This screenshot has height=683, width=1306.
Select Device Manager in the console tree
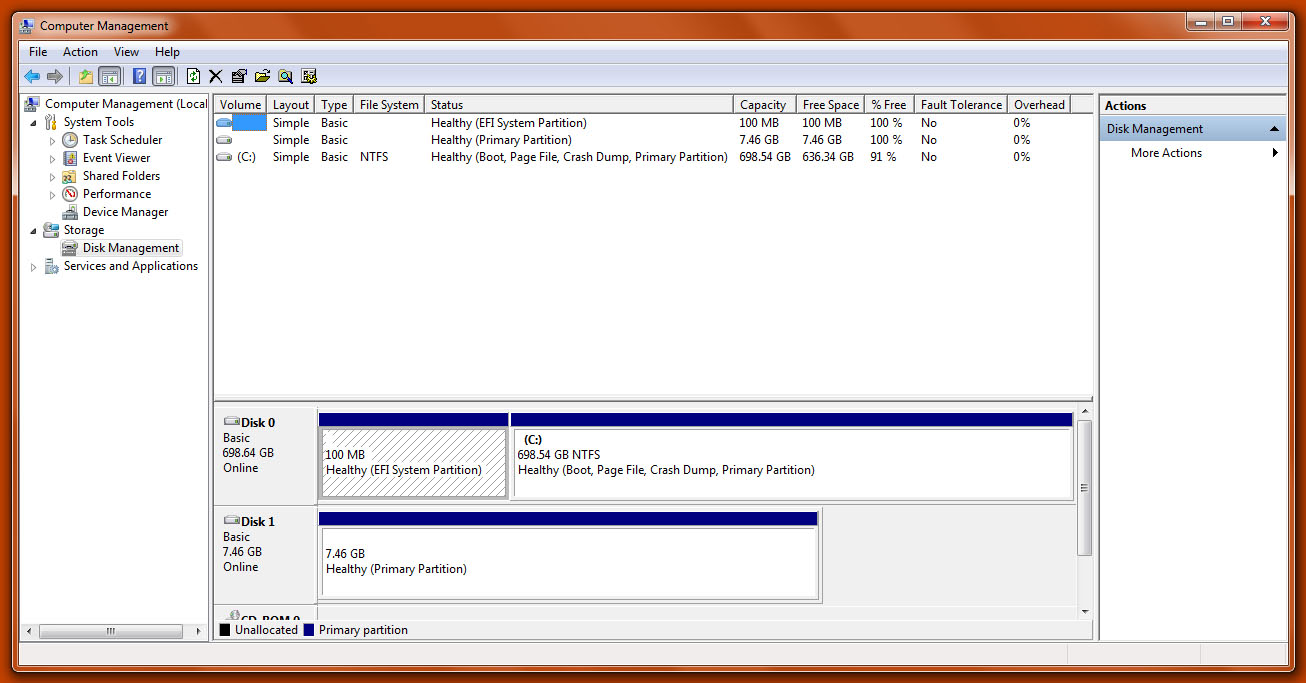[125, 212]
